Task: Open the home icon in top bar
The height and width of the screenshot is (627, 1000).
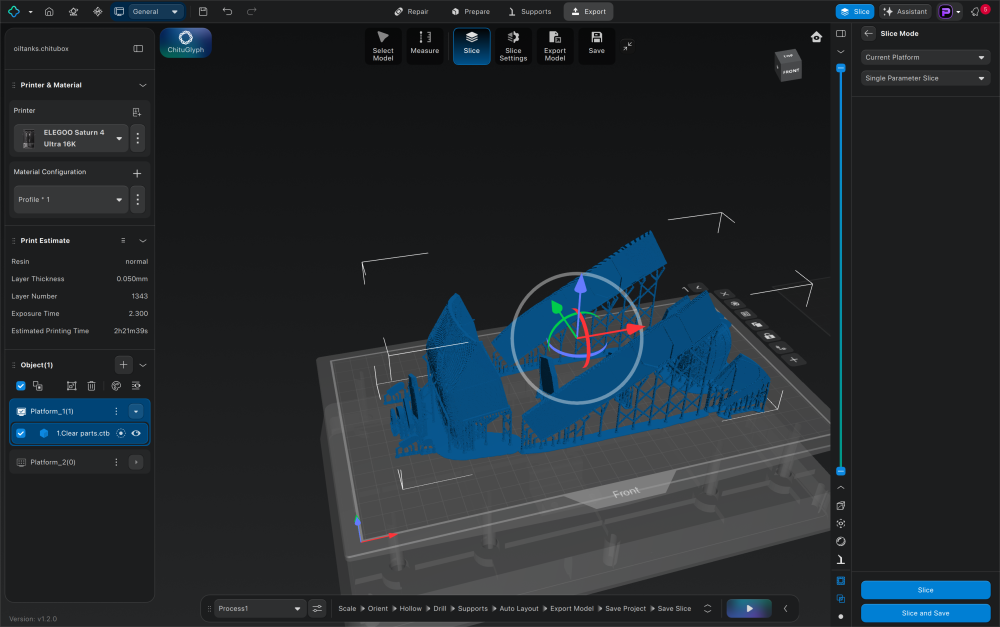Action: point(49,11)
